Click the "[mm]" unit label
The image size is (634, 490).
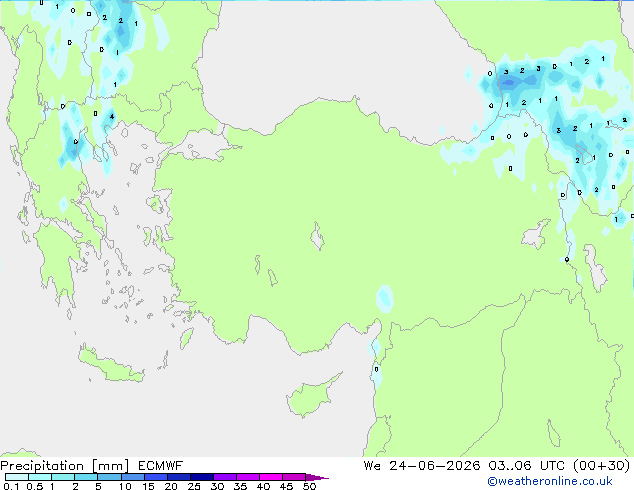click(x=111, y=466)
